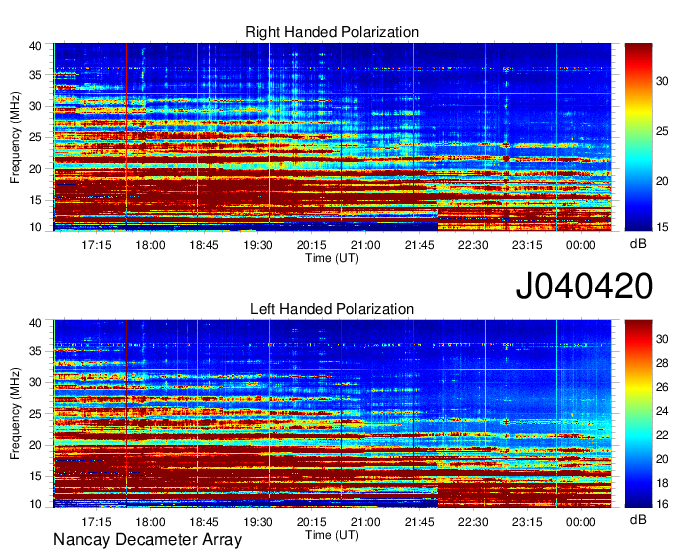Click the 20 MHz frequency tick of the Left Handed plot
Image resolution: width=680 pixels, height=552 pixels.
pos(36,445)
